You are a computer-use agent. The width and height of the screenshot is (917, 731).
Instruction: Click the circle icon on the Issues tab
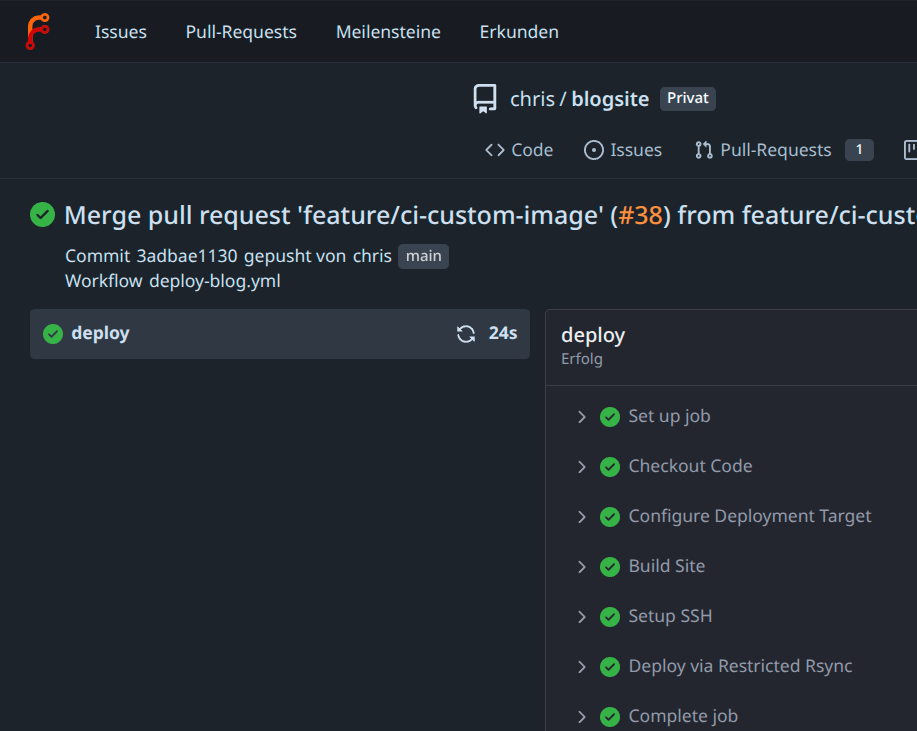[x=598, y=150]
